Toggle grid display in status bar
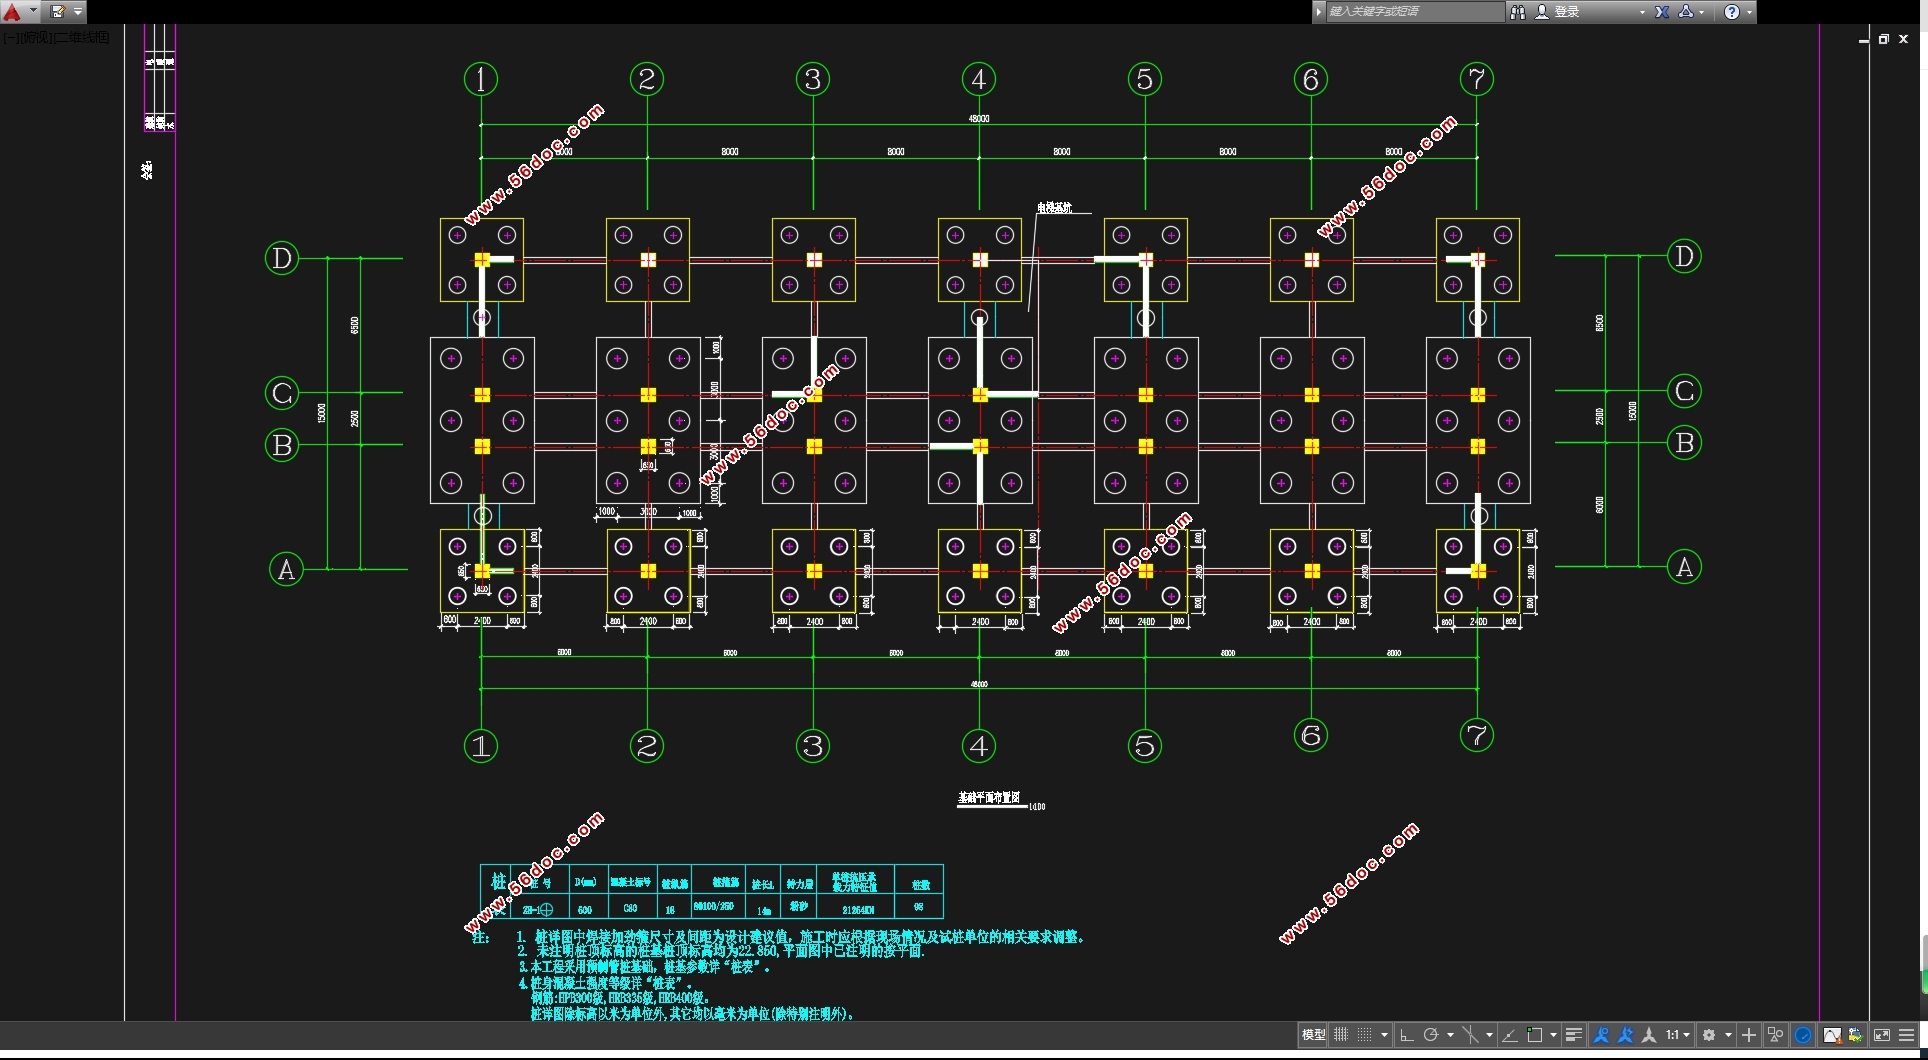This screenshot has height=1060, width=1928. coord(1340,1035)
